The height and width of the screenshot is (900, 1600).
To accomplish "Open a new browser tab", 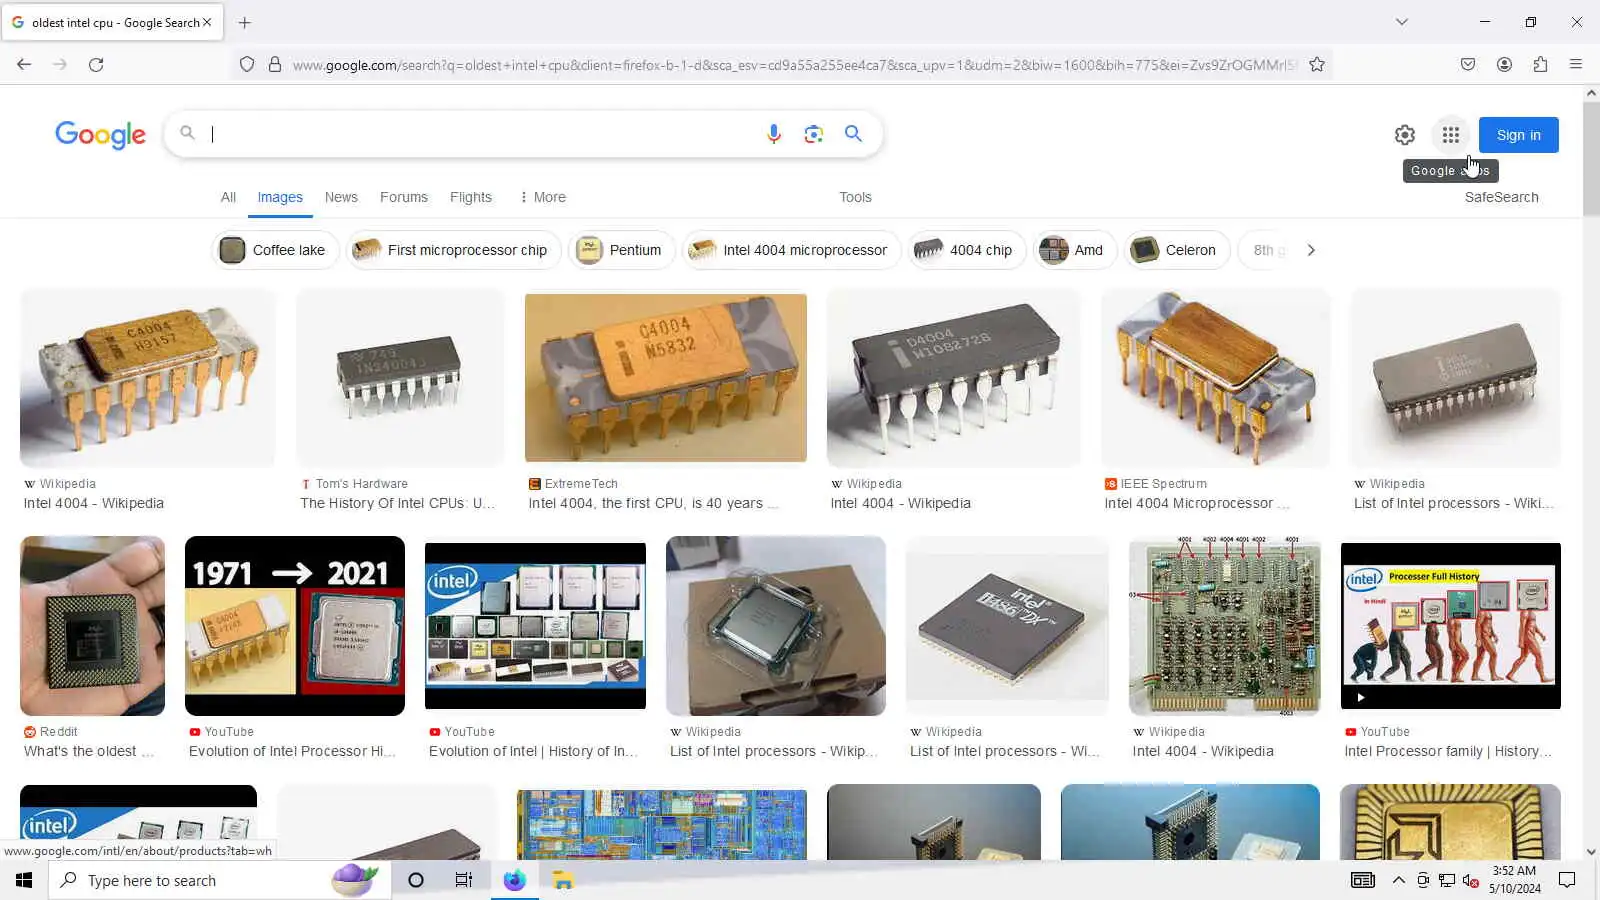I will coord(245,22).
